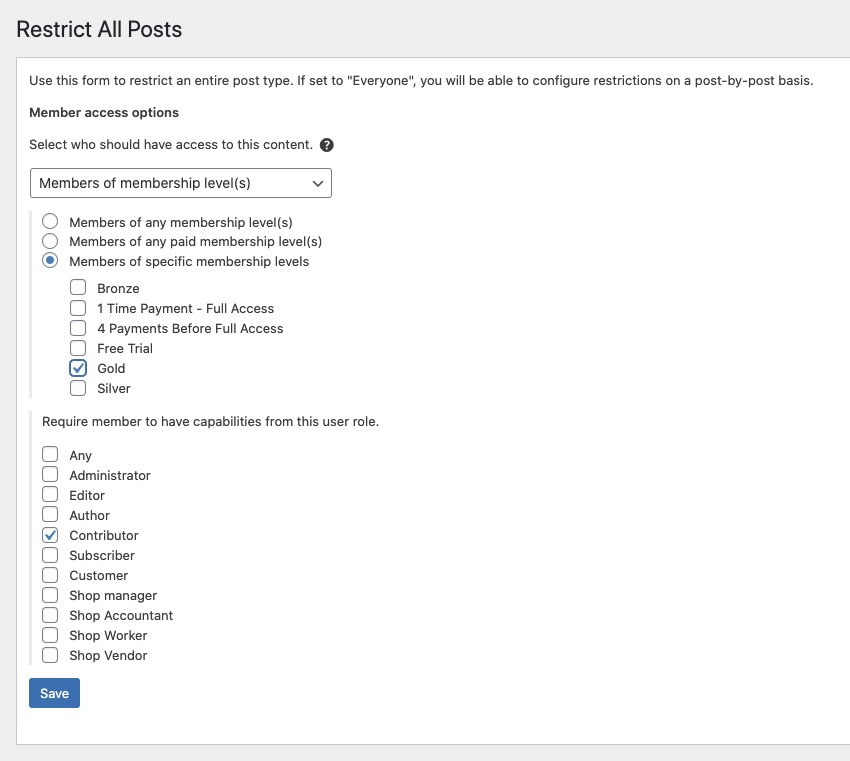
Task: Check the Administrator role
Action: [50, 474]
